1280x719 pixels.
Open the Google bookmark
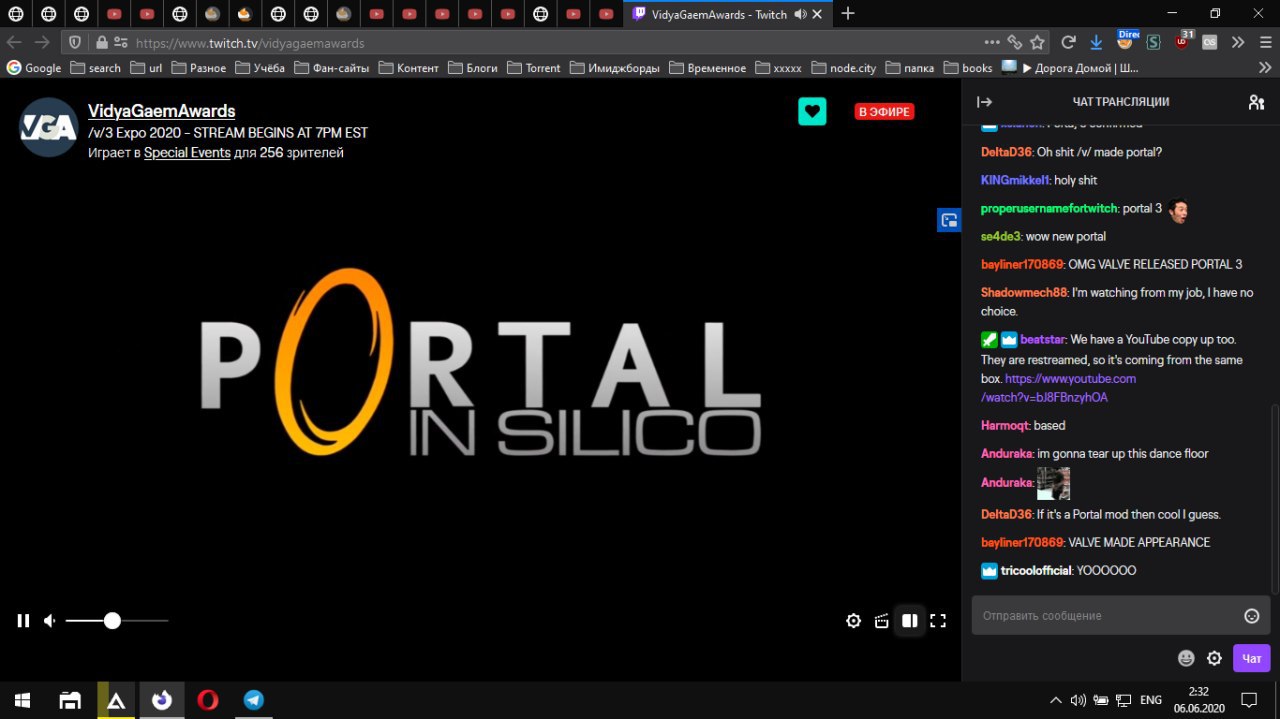[34, 68]
